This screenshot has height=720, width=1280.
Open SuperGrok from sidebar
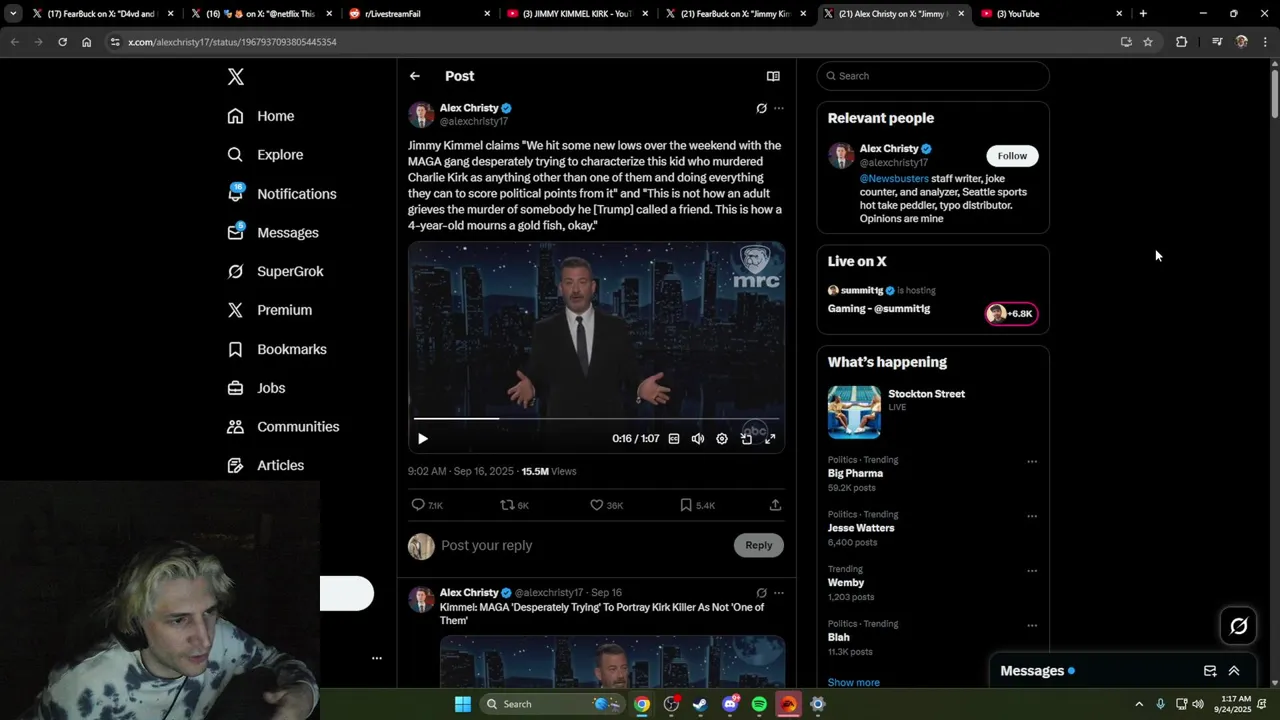coord(275,271)
